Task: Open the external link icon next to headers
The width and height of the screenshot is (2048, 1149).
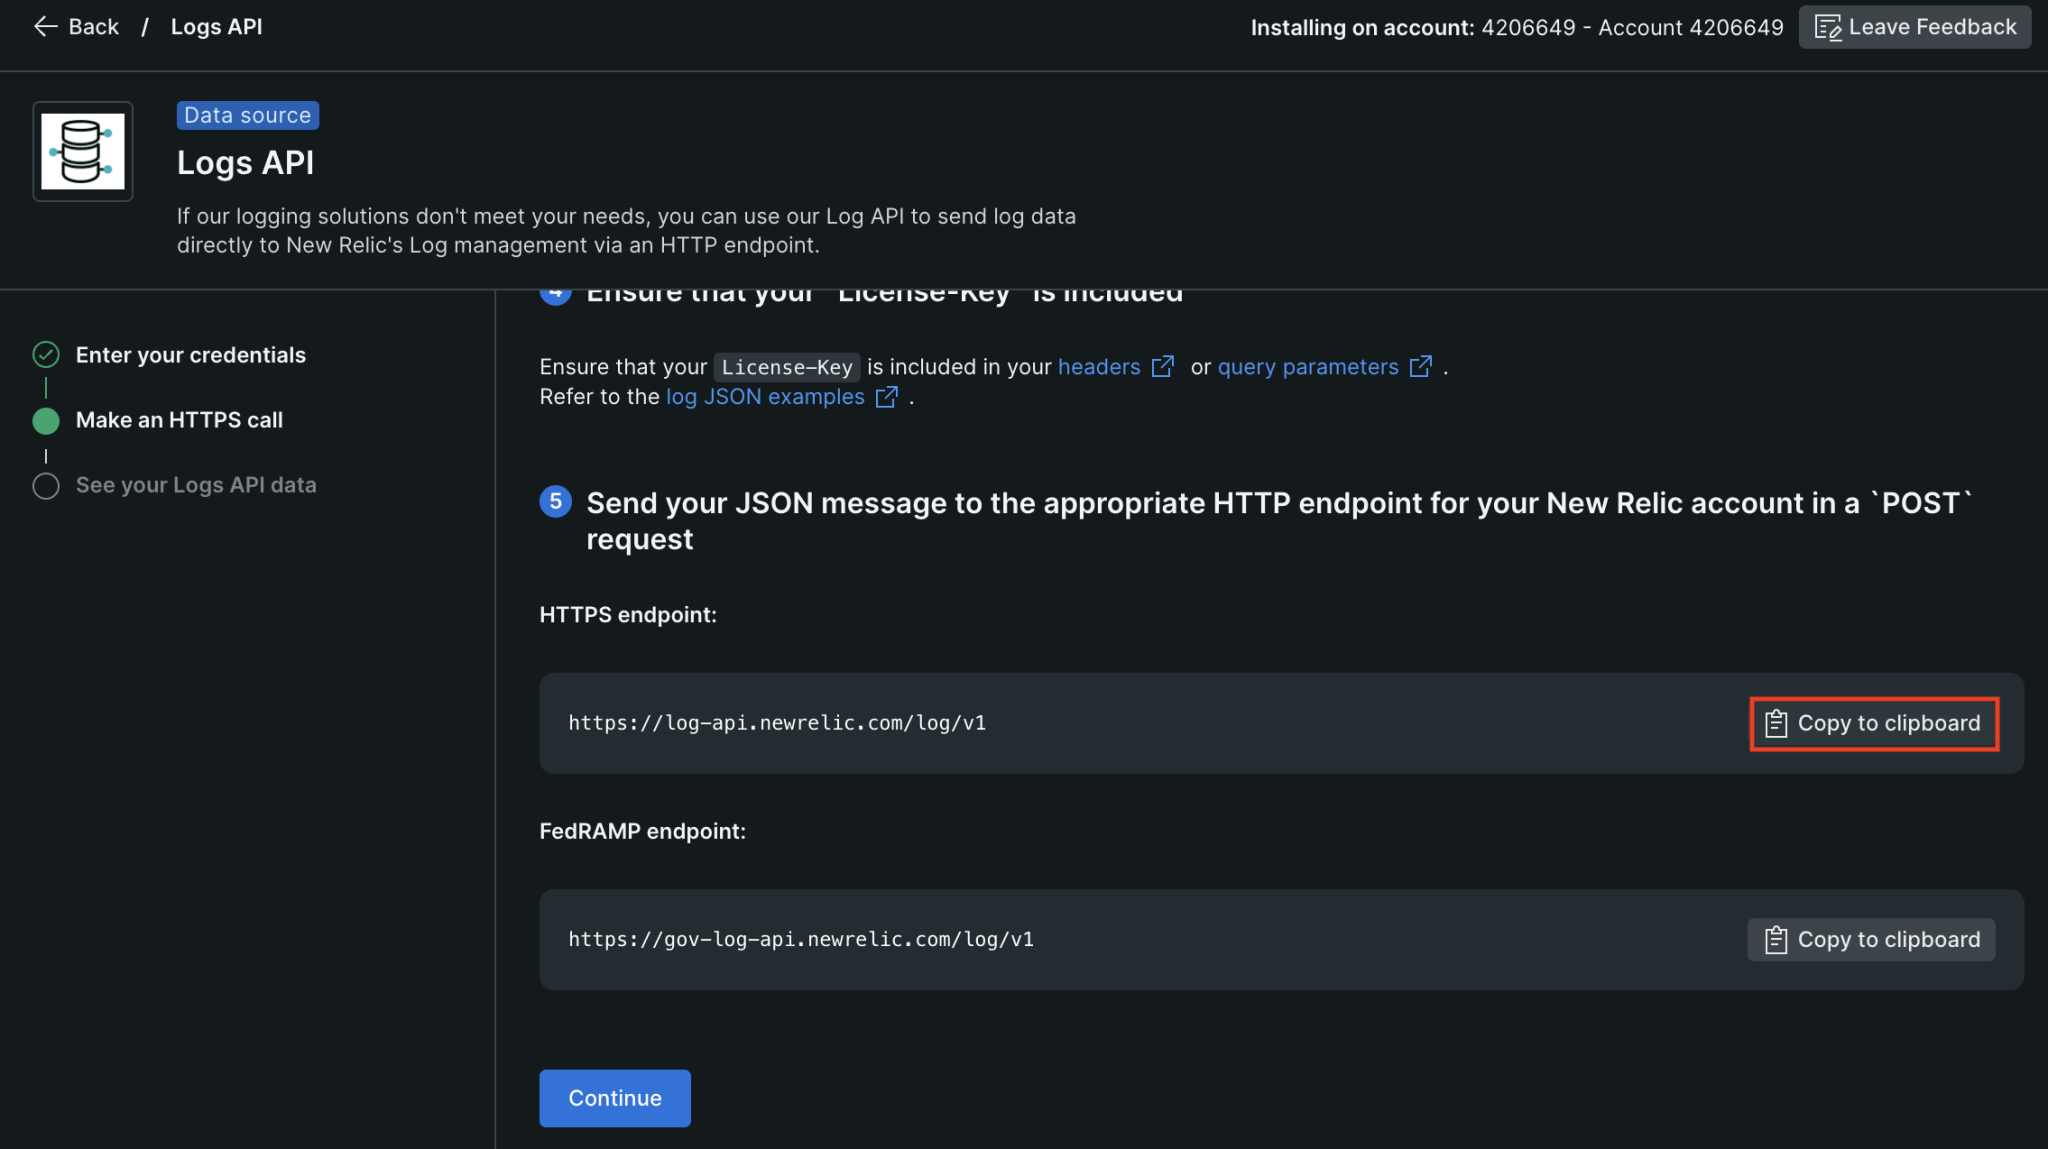Action: [x=1163, y=366]
